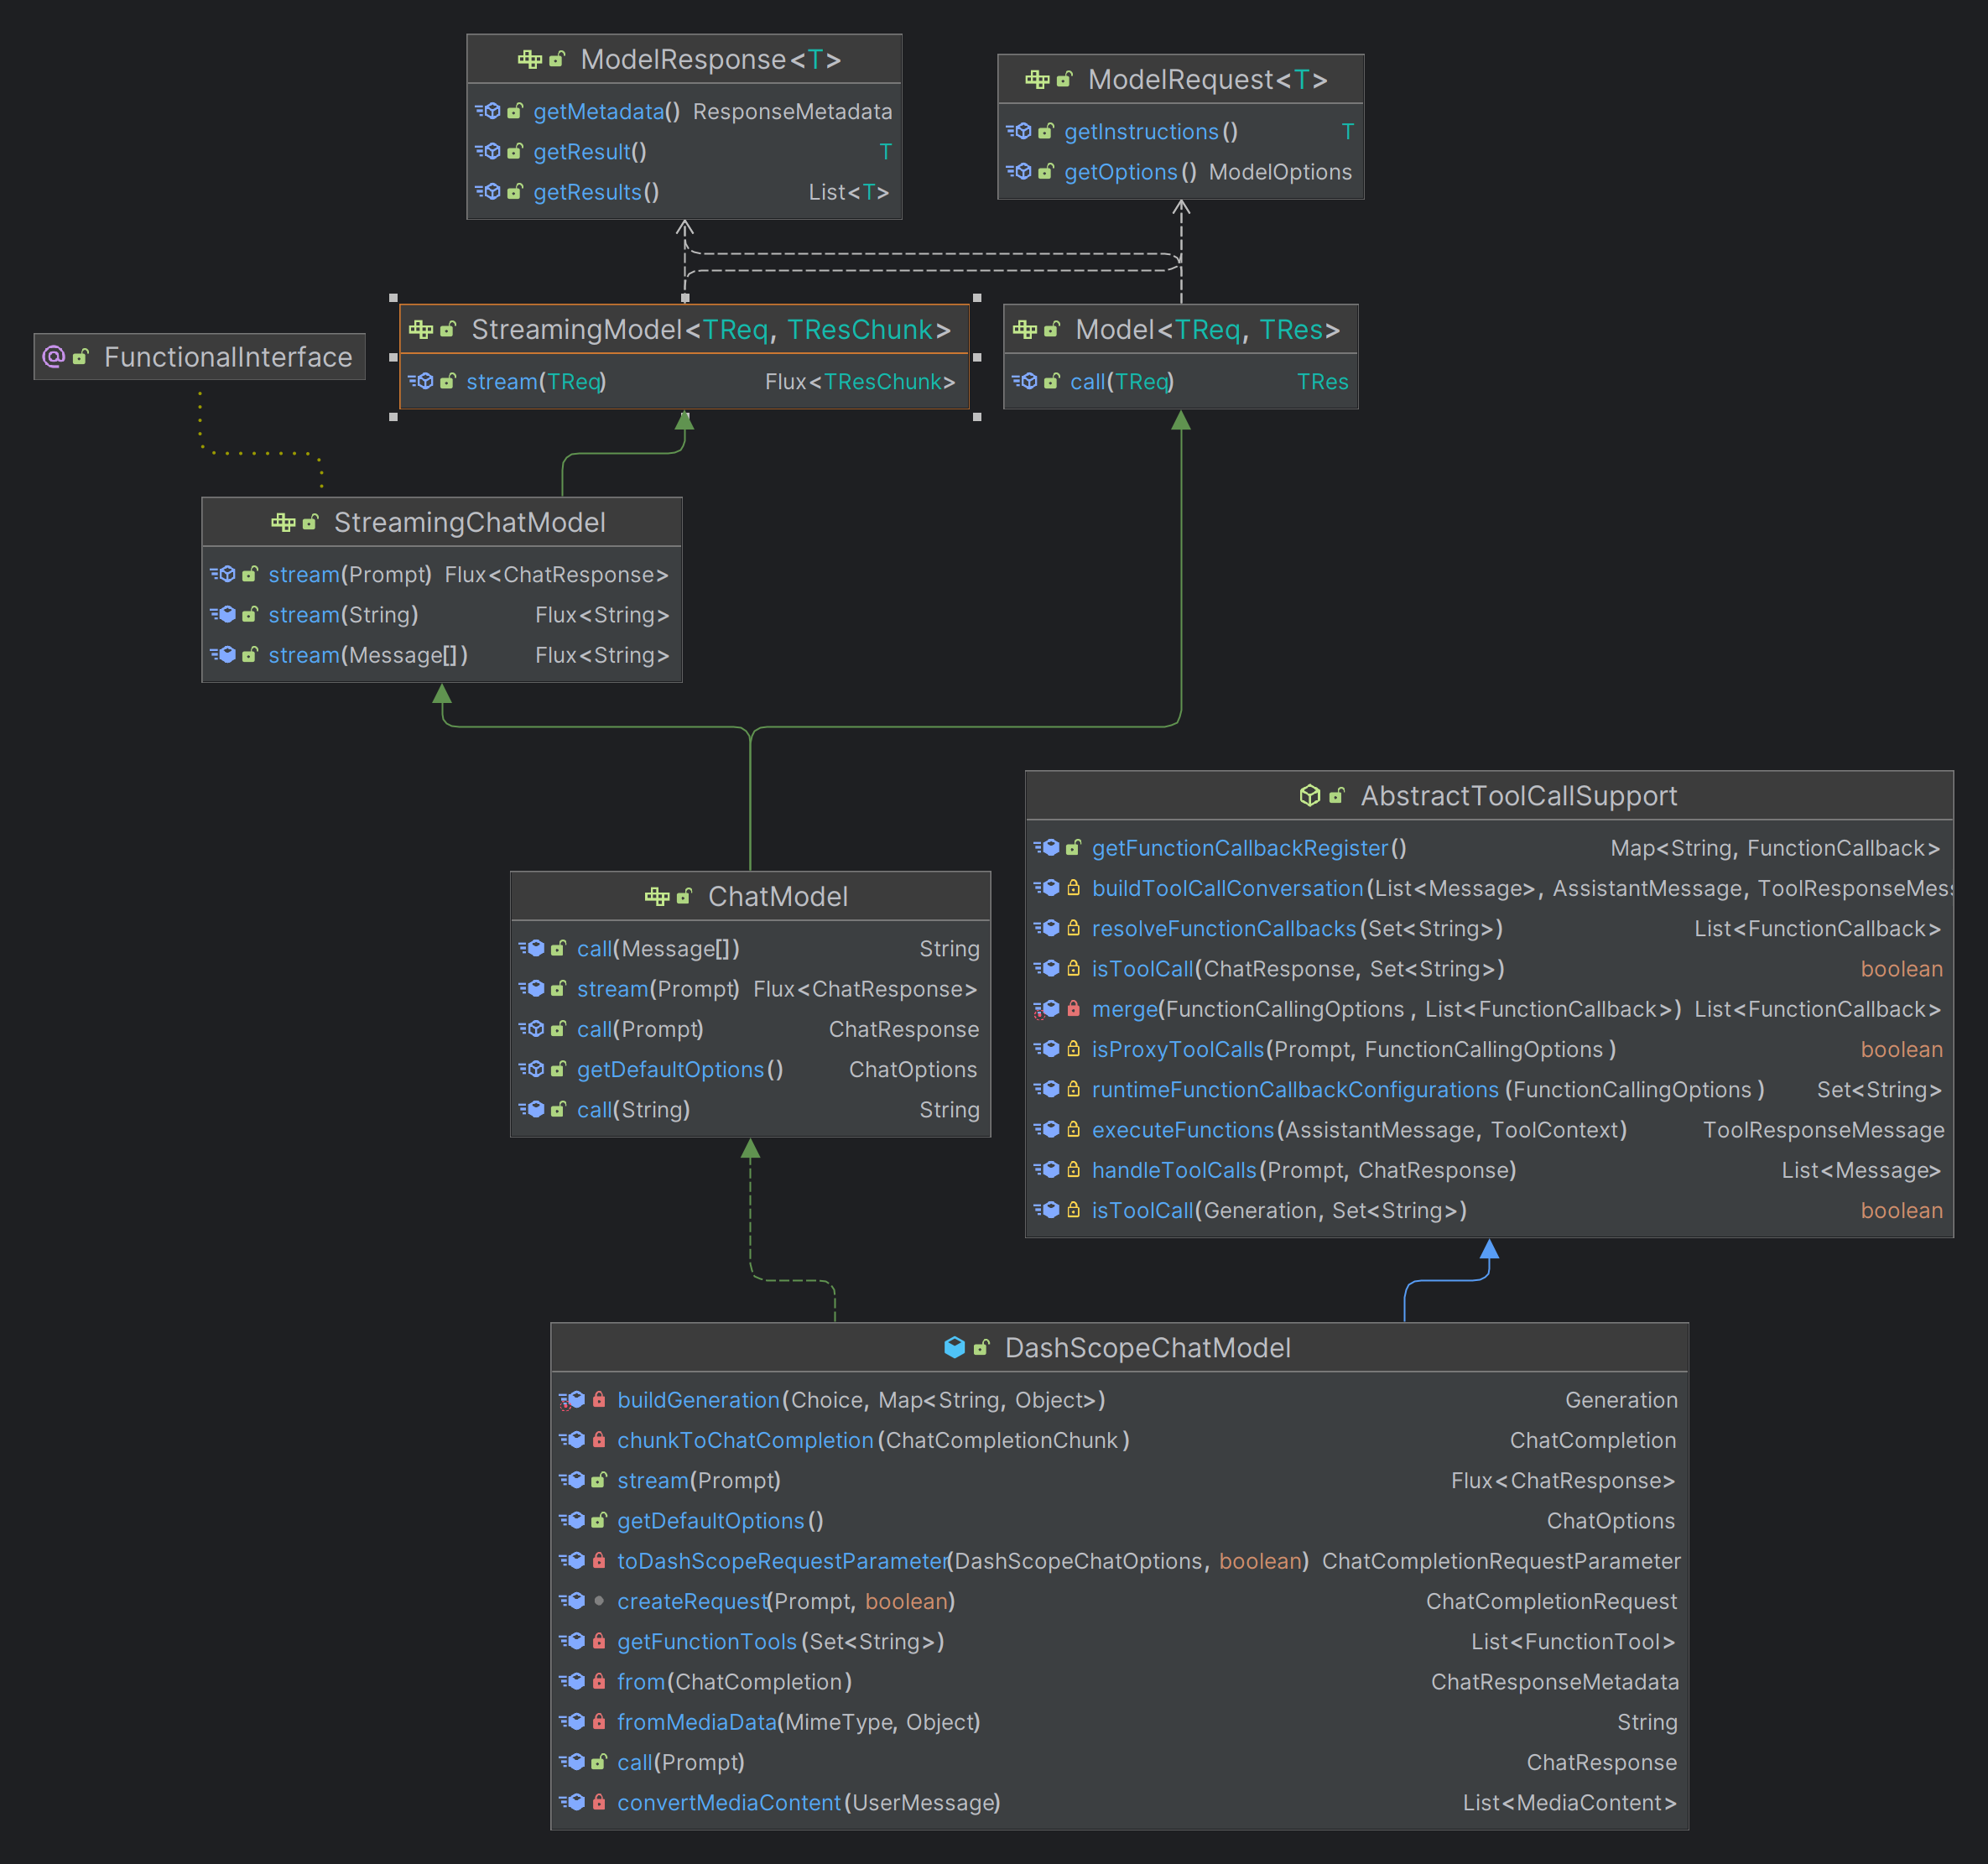Image resolution: width=1988 pixels, height=1864 pixels.
Task: Click runtimeFunctionCallbackConfigurations method name
Action: click(1295, 1090)
